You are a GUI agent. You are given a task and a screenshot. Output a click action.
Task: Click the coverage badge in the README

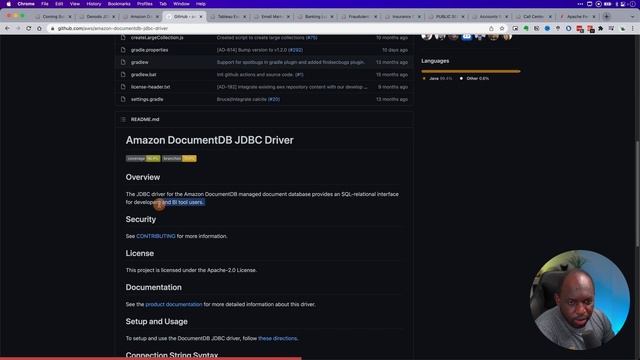point(143,158)
